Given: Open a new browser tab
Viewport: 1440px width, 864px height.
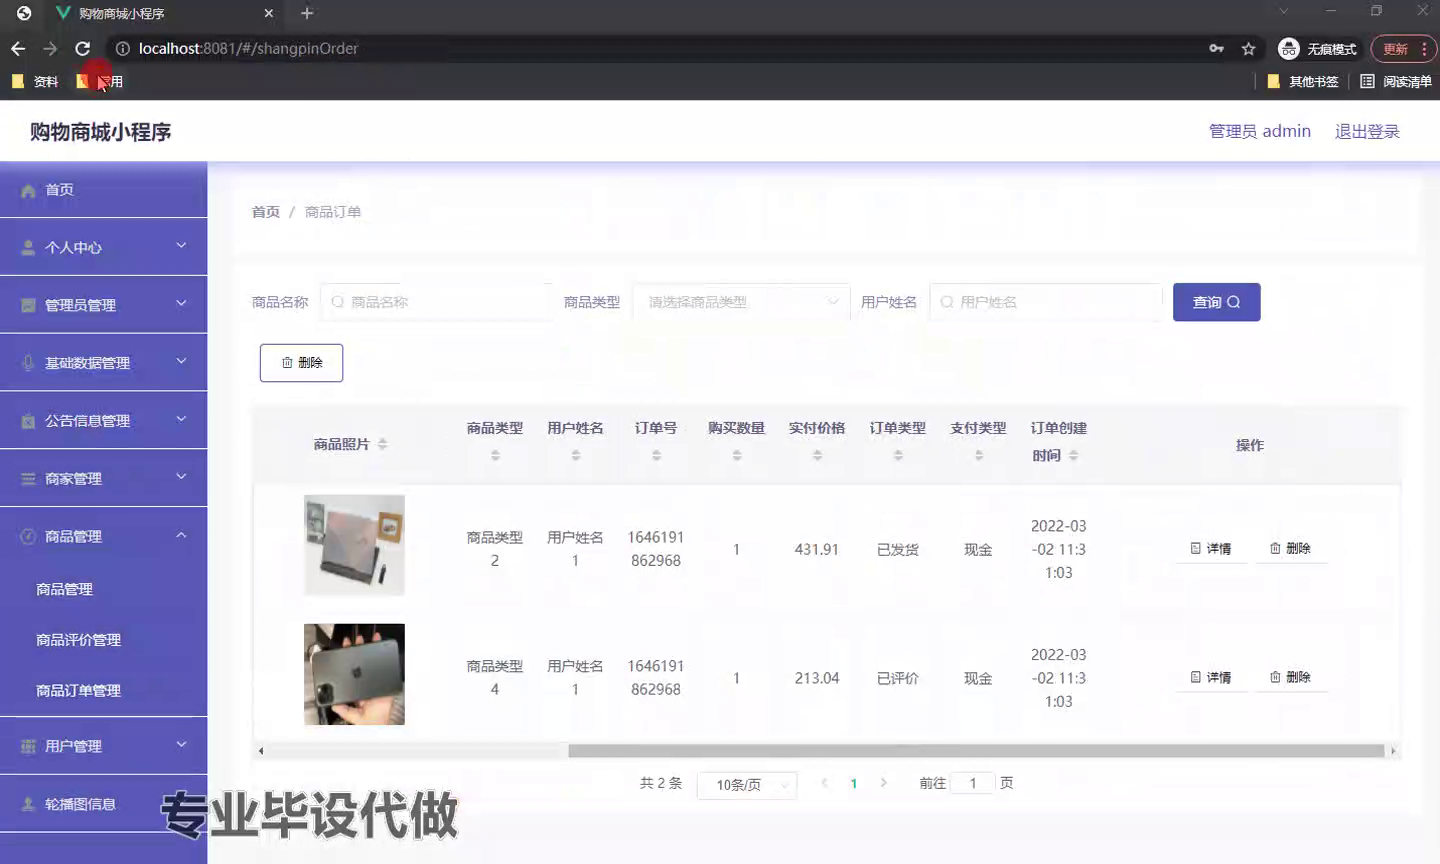Looking at the screenshot, I should point(307,13).
